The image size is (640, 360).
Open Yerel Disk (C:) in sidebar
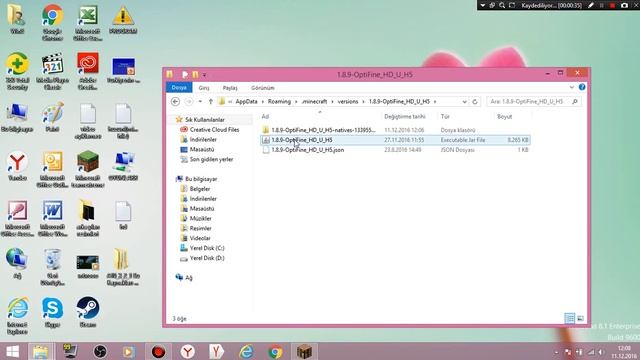click(x=202, y=248)
